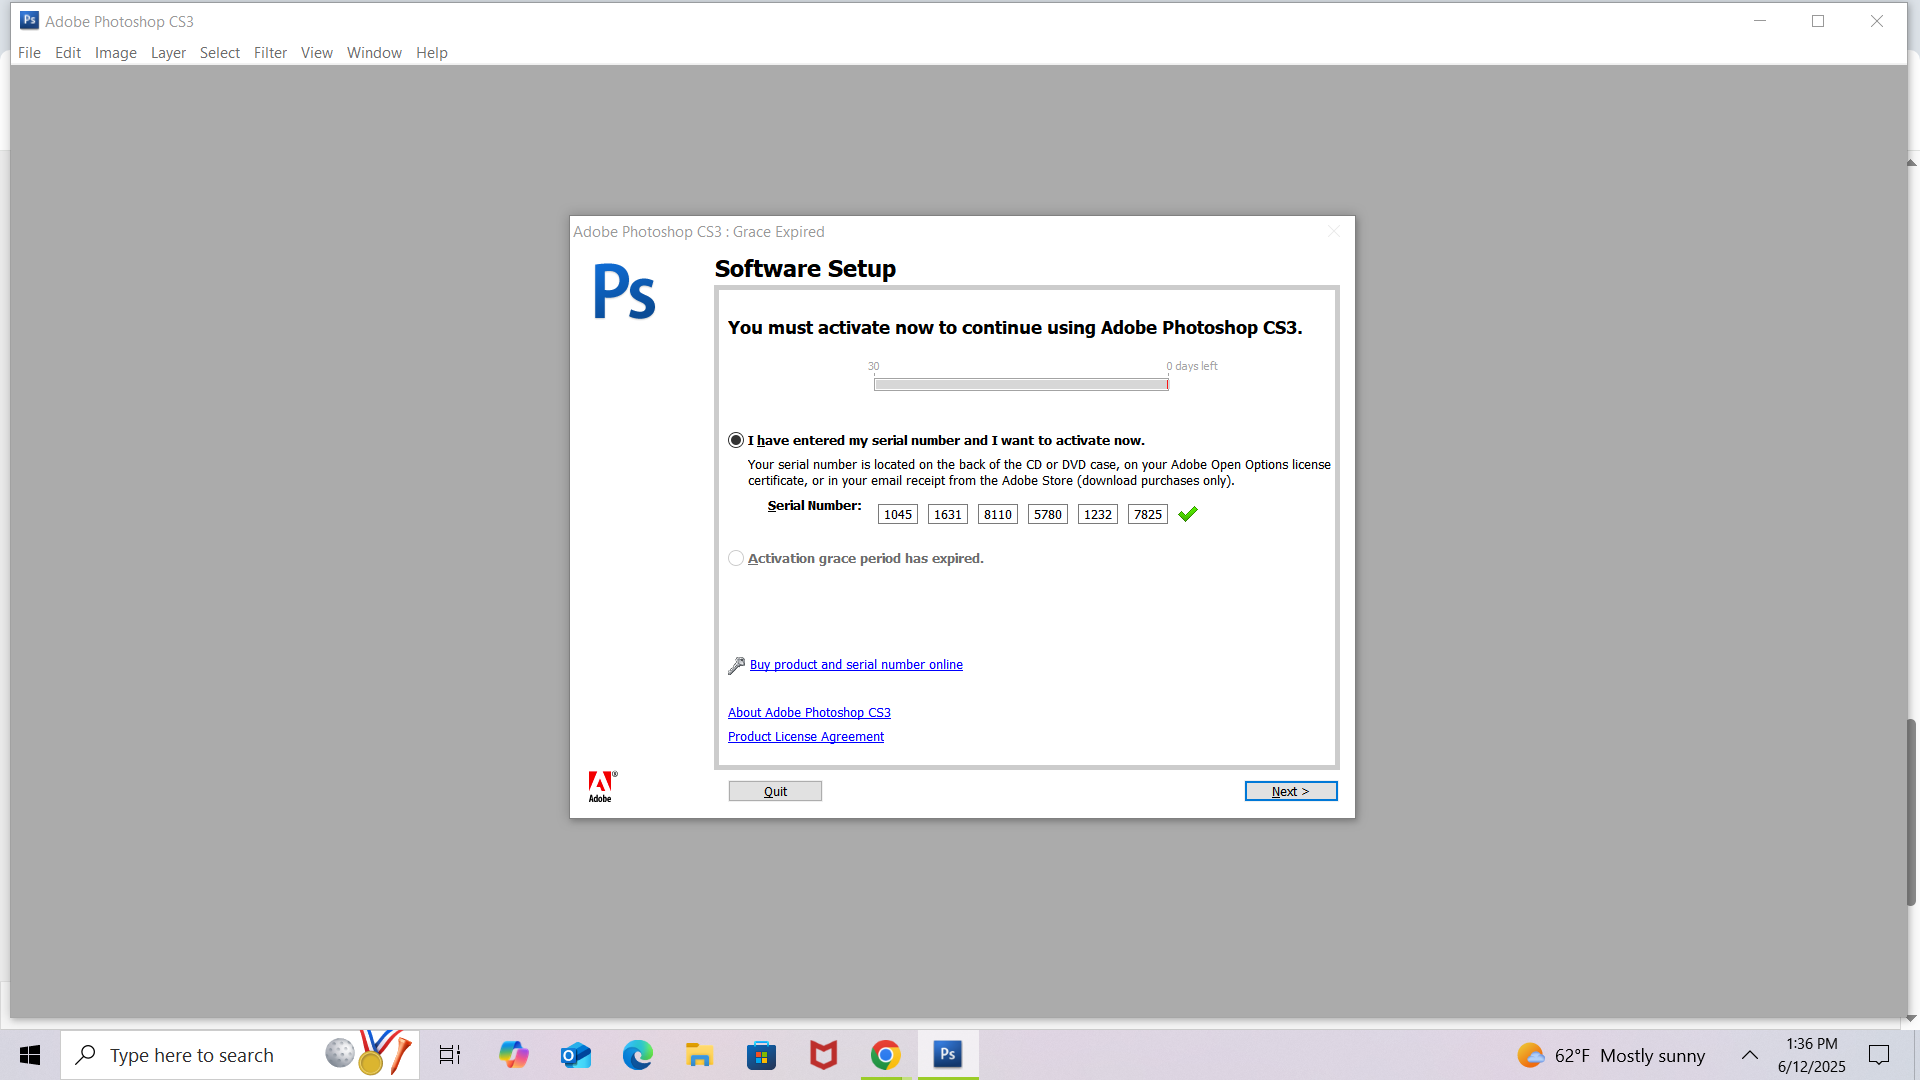Click the Photoshop icon in title bar
The image size is (1920, 1080).
[30, 20]
